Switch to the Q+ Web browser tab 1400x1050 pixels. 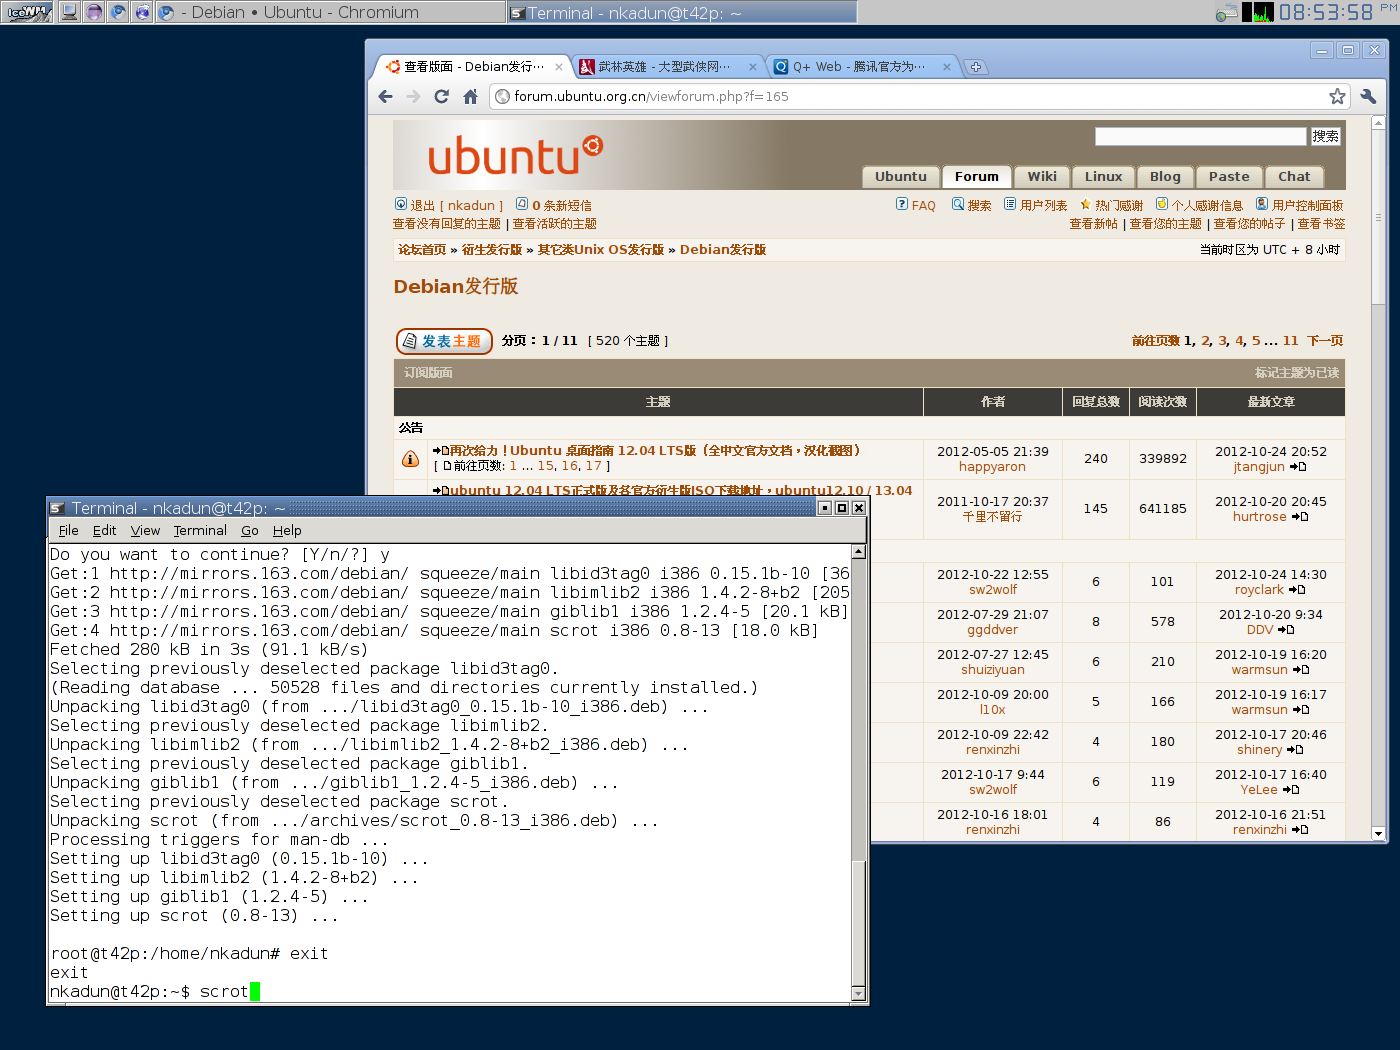click(863, 66)
